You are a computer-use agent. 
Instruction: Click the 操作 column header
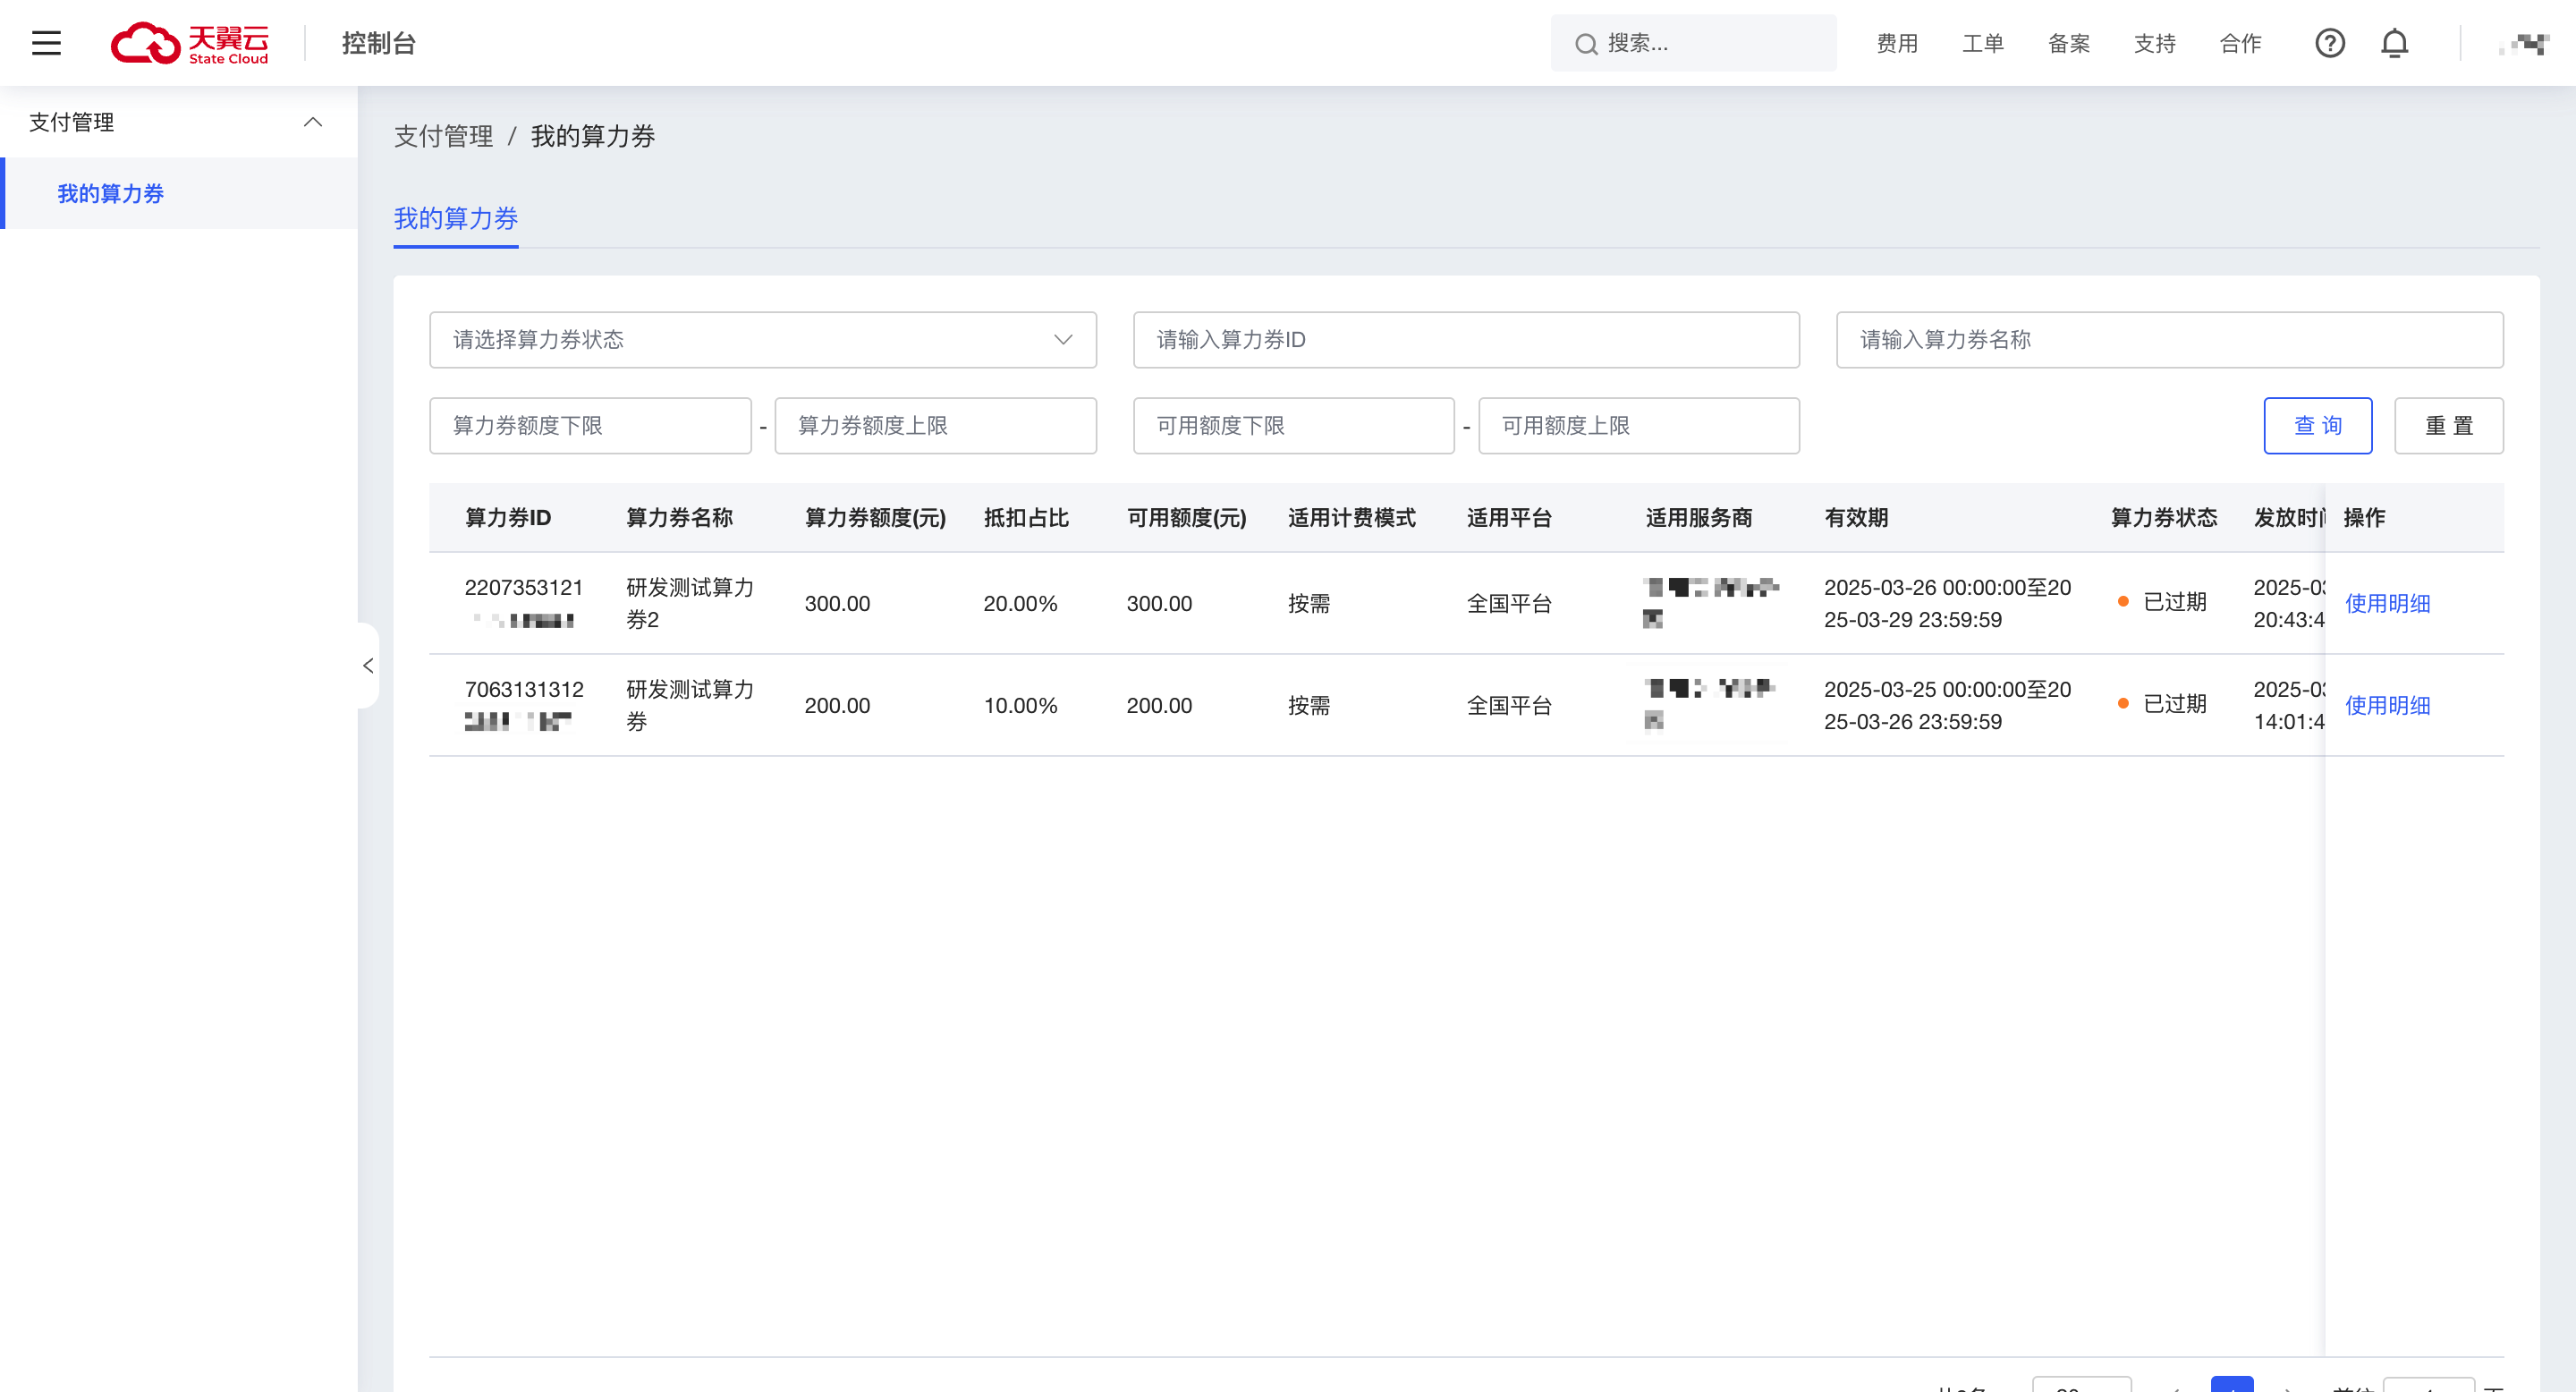coord(2364,517)
